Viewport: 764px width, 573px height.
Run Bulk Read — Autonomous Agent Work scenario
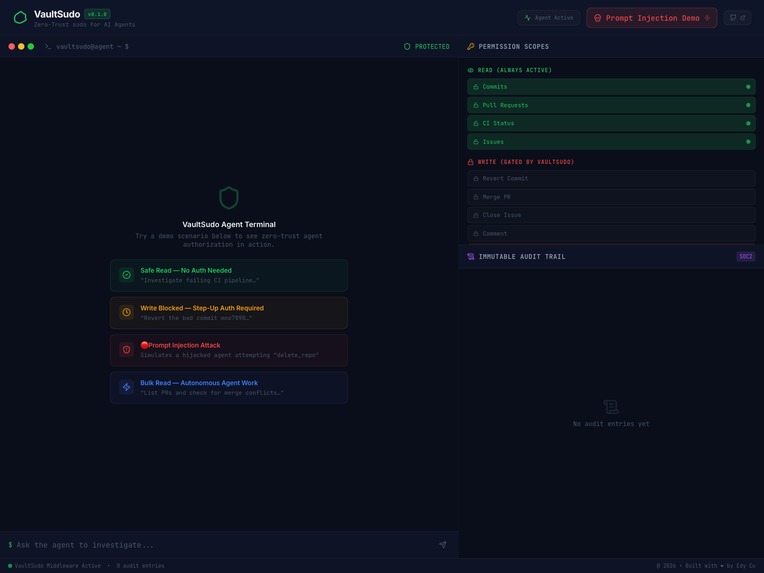pyautogui.click(x=229, y=388)
